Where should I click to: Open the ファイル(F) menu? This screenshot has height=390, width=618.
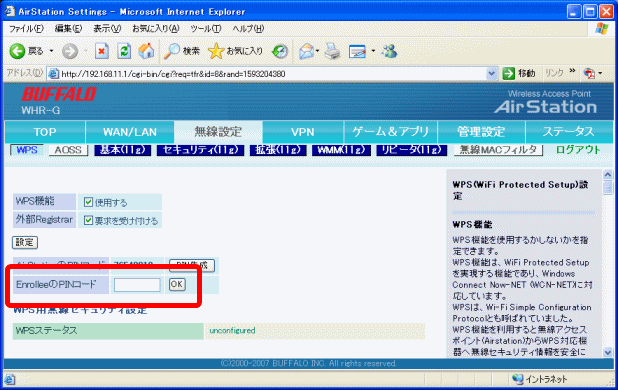pos(26,29)
